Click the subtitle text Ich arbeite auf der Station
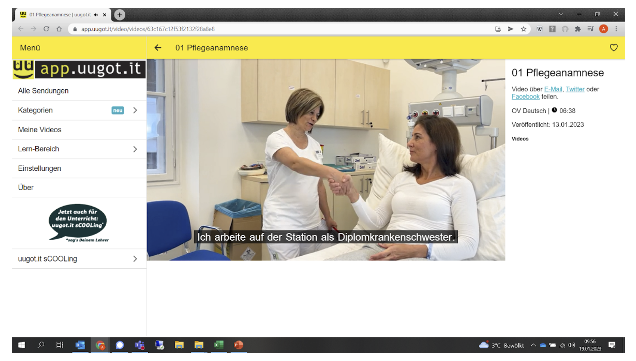636x361 pixels. (326, 237)
